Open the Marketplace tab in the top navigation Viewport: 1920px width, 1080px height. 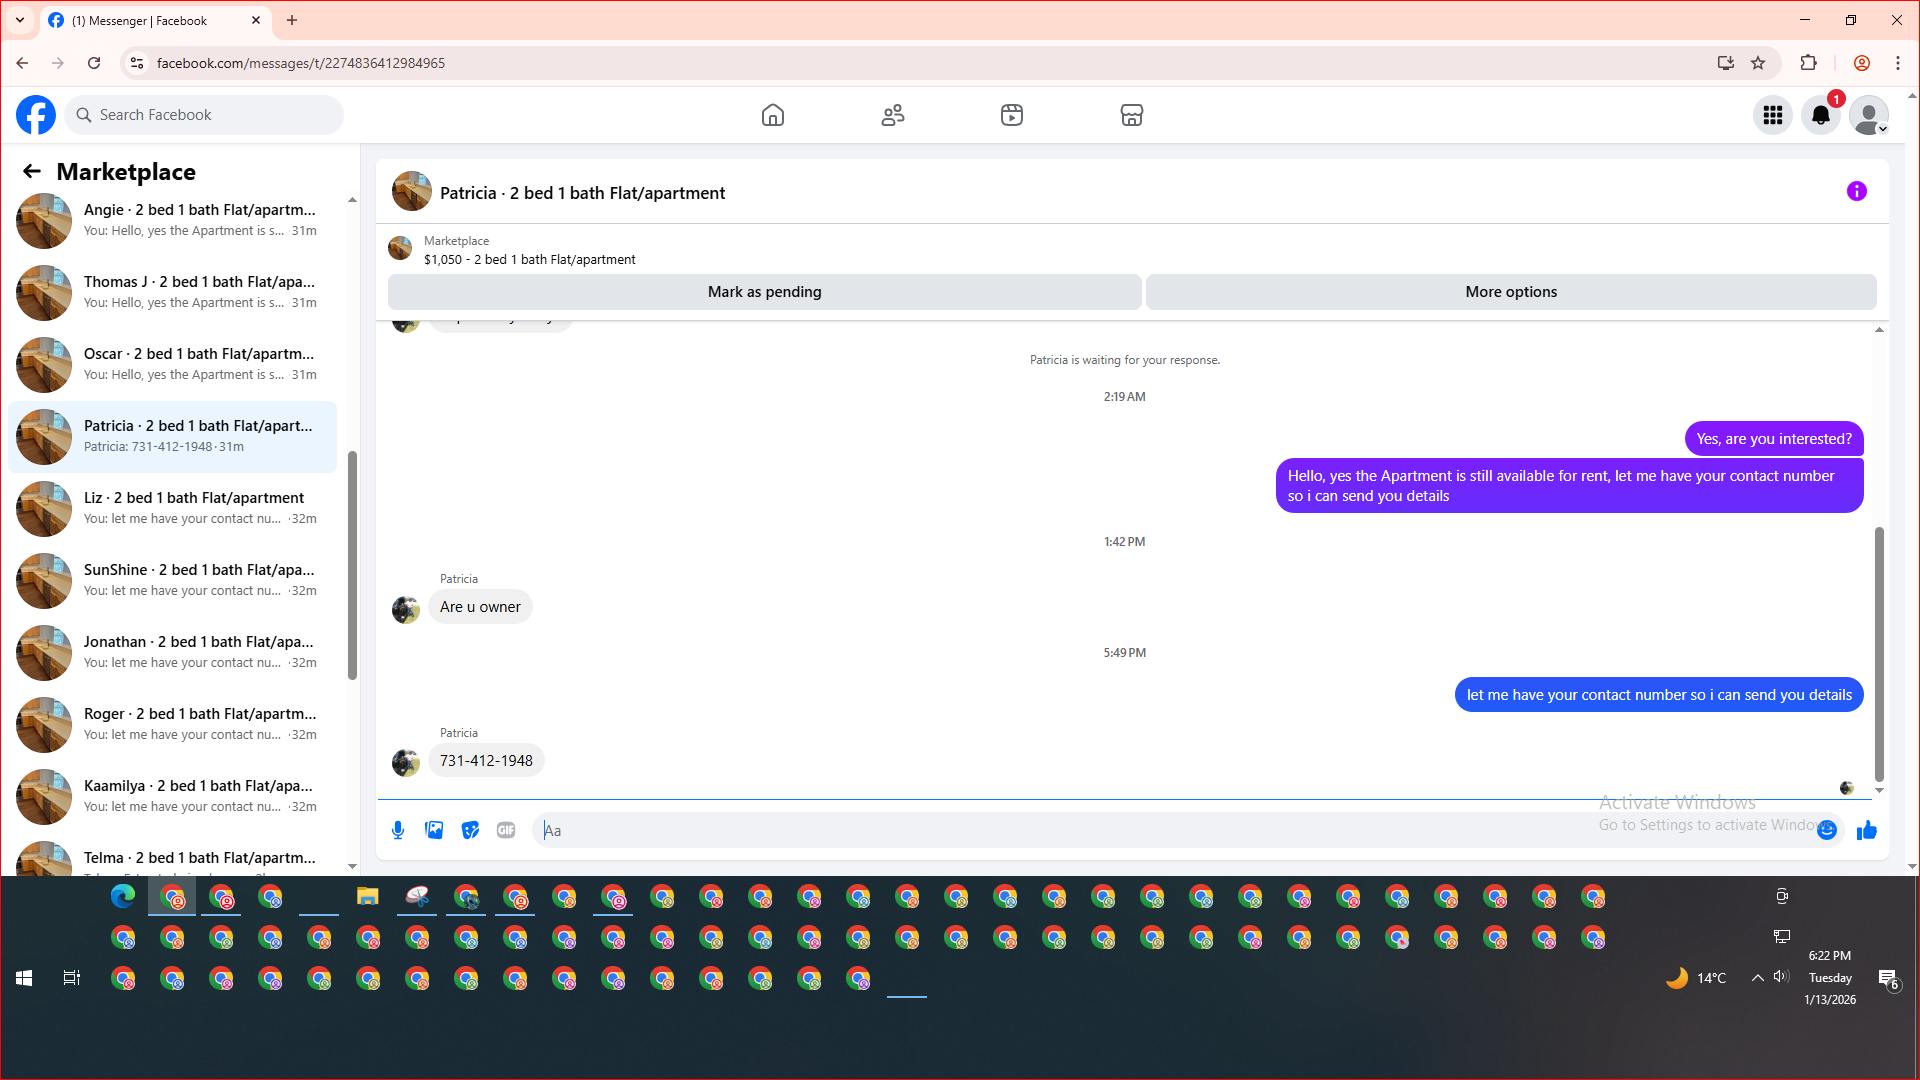[x=1131, y=115]
